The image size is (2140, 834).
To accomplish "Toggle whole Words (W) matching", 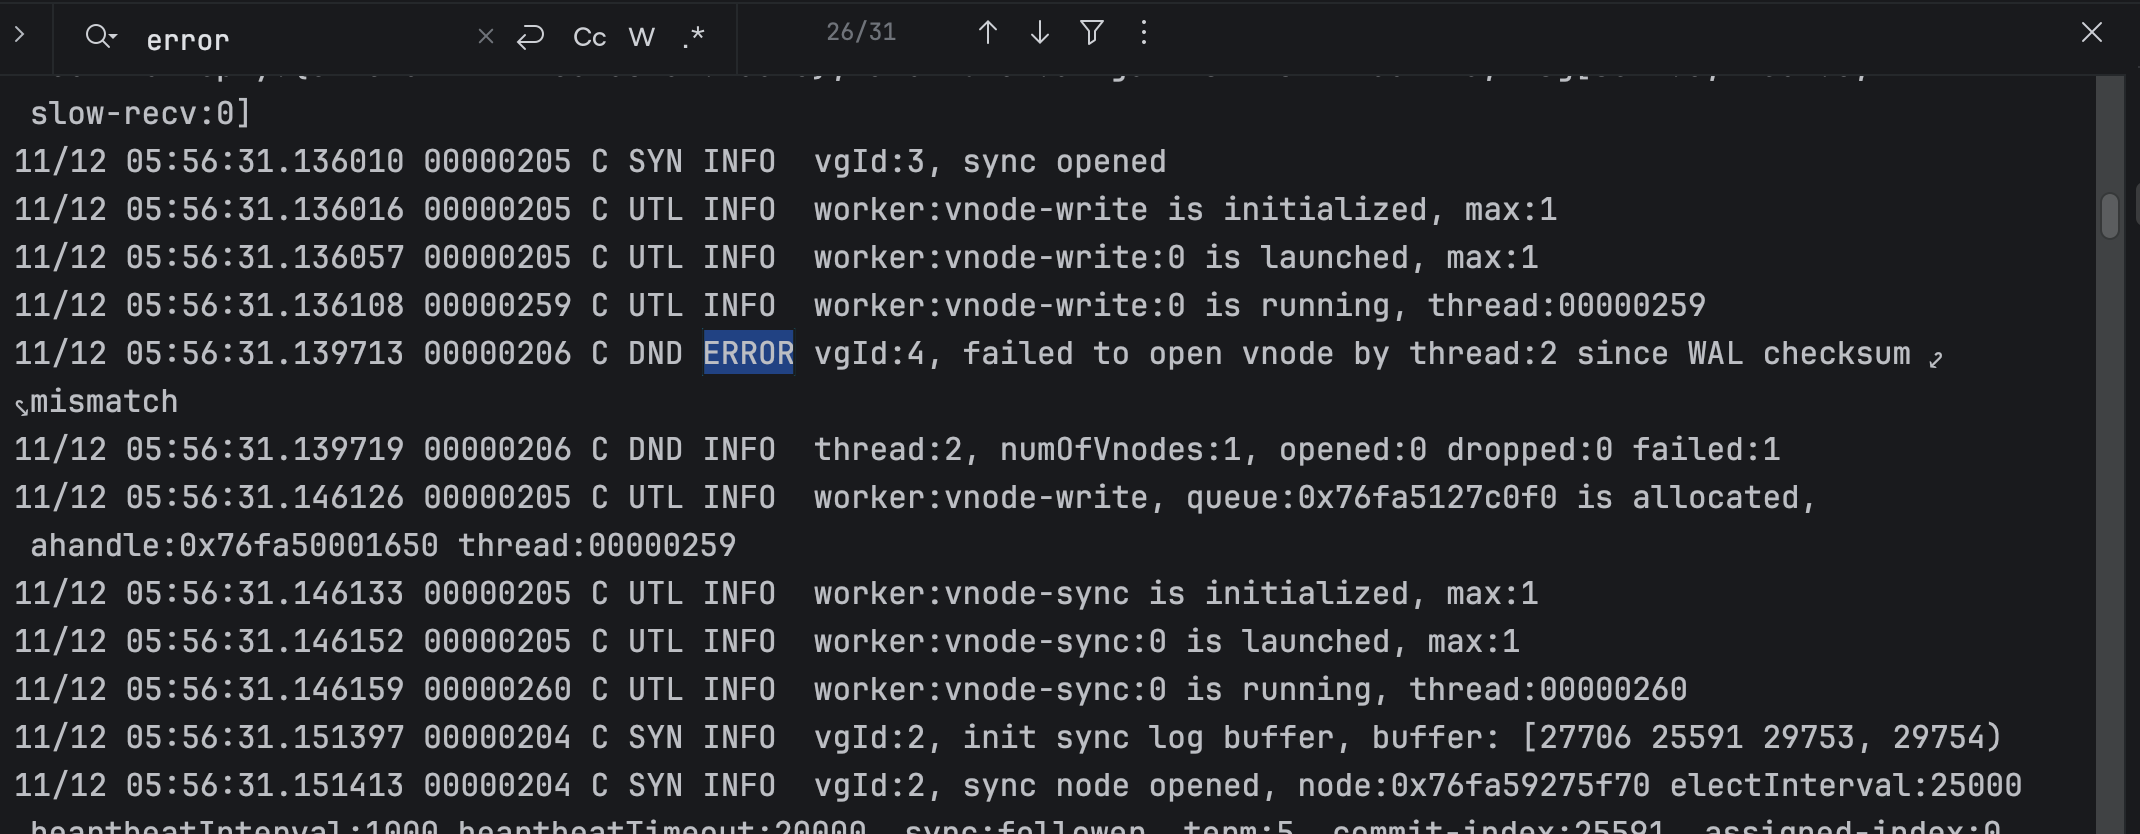I will (x=641, y=38).
